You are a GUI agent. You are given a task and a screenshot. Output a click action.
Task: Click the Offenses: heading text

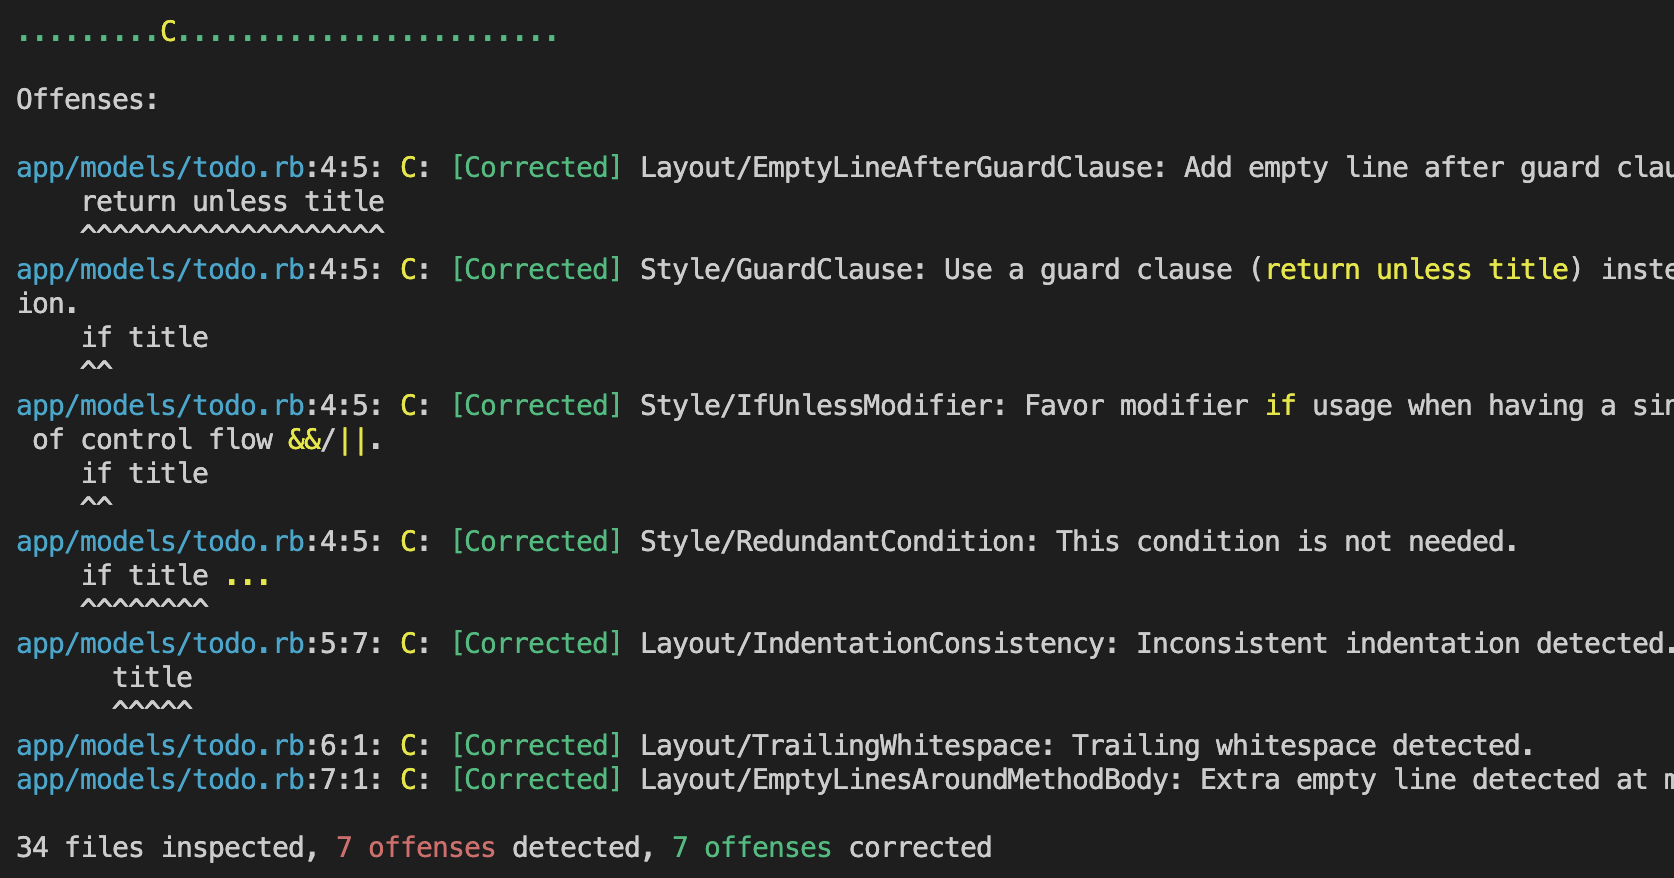point(87,100)
